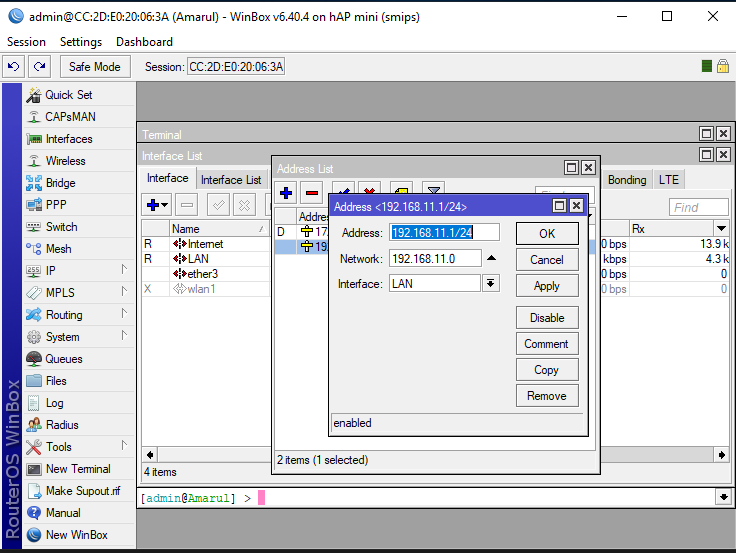Screen dimensions: 736x553
Task: Add new address with blue plus
Action: (286, 193)
